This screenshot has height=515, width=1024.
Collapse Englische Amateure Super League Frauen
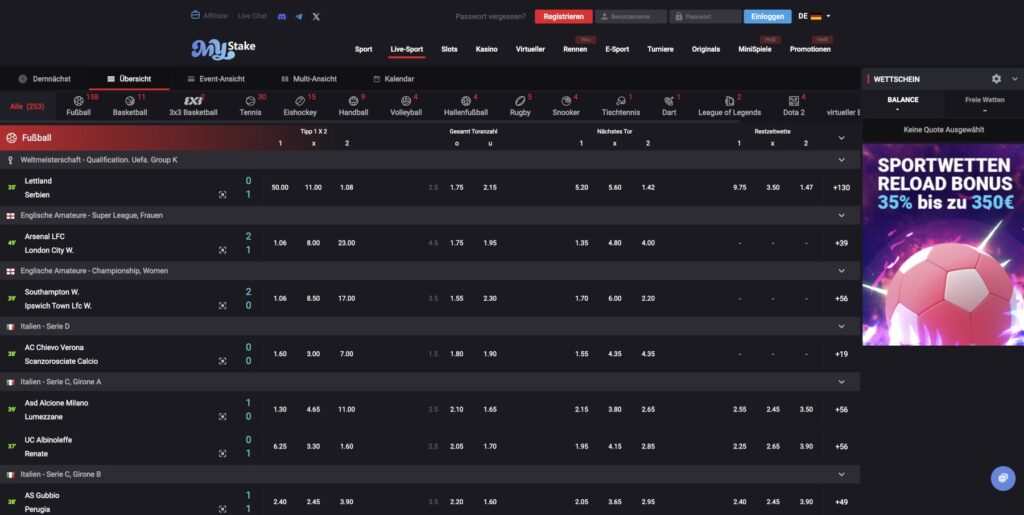(841, 215)
